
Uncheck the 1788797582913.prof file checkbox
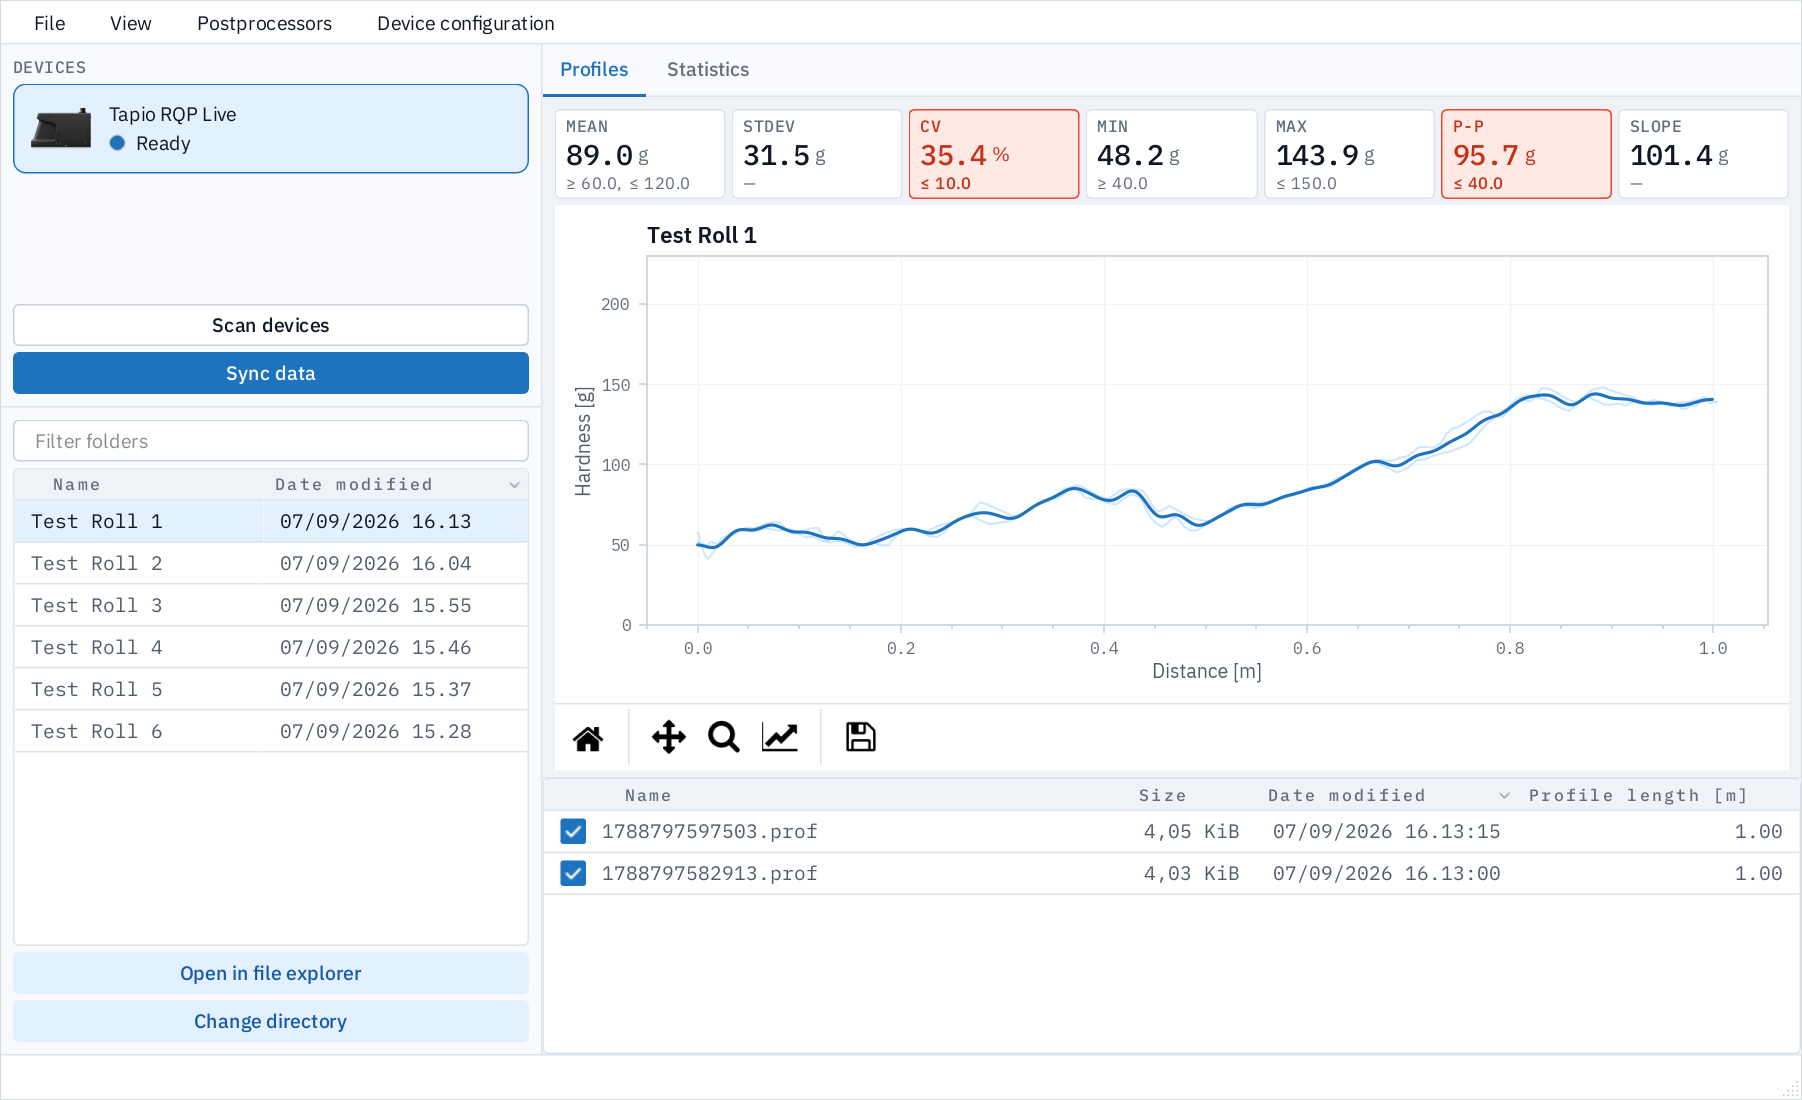pyautogui.click(x=573, y=873)
